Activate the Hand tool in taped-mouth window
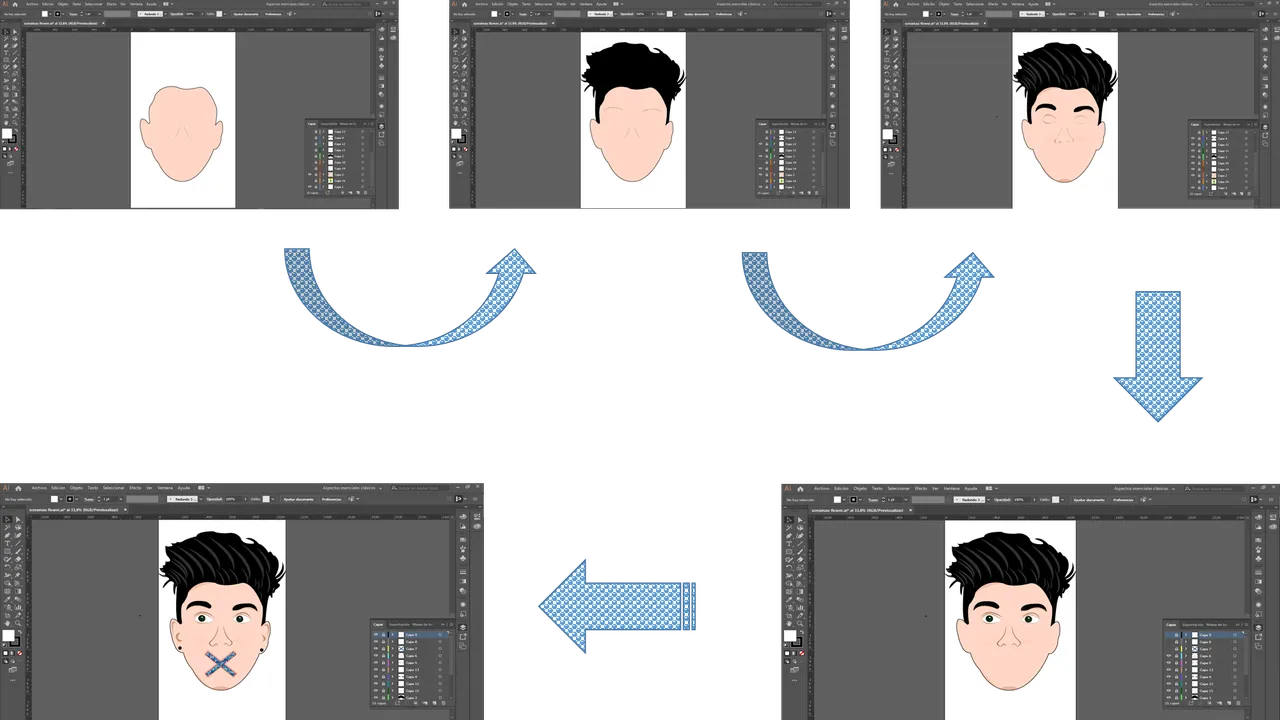1280x720 pixels. pos(7,623)
